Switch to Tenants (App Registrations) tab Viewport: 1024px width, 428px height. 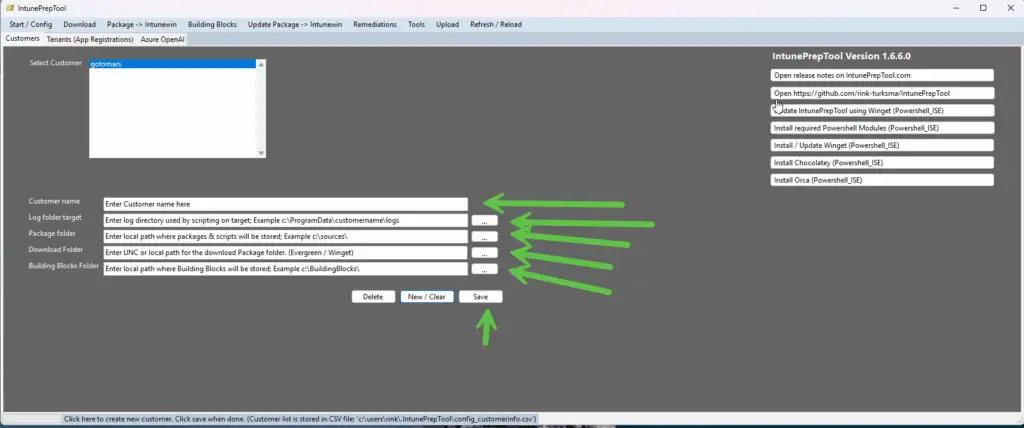click(x=90, y=39)
